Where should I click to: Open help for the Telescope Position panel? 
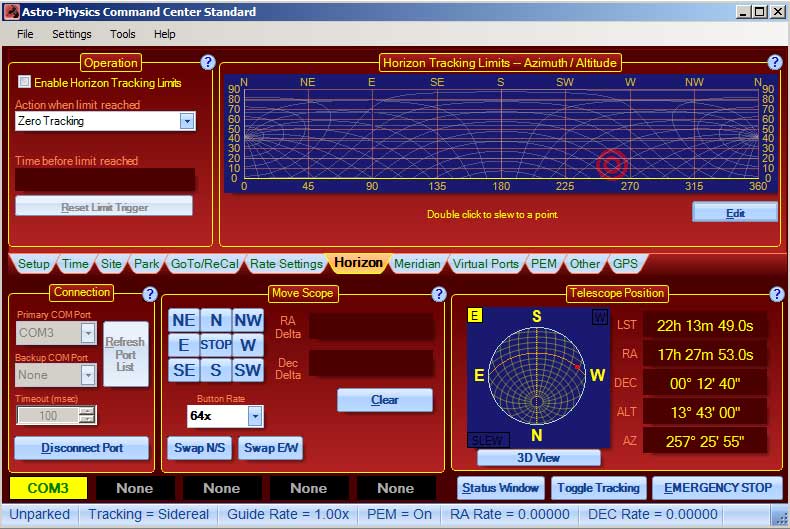coord(776,294)
